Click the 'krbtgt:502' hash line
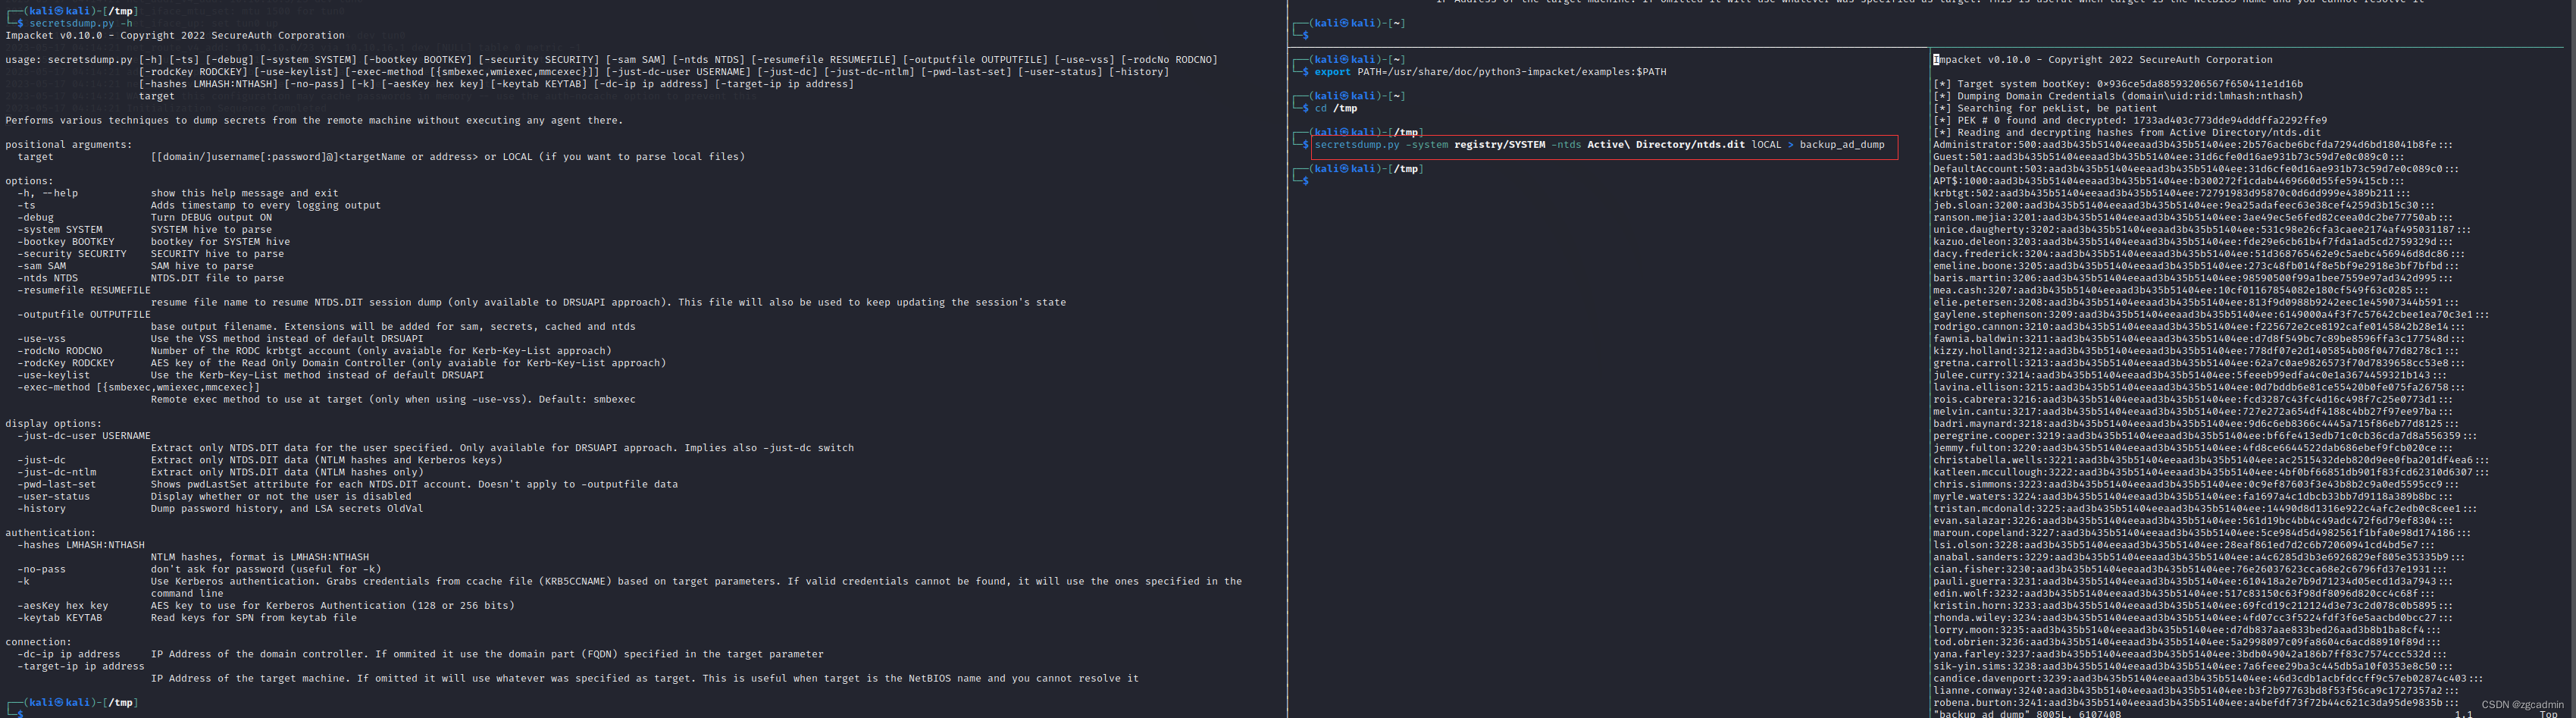2576x718 pixels. [x=2172, y=193]
